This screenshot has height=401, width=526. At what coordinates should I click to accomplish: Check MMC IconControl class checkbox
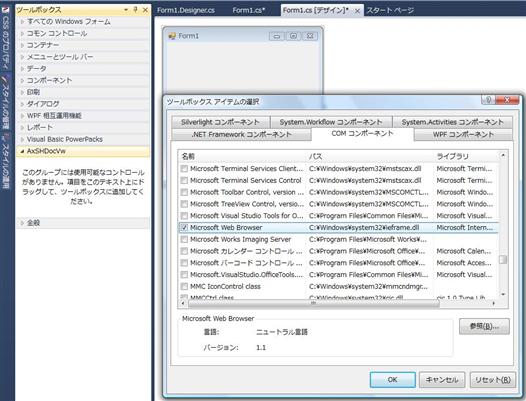pos(184,287)
